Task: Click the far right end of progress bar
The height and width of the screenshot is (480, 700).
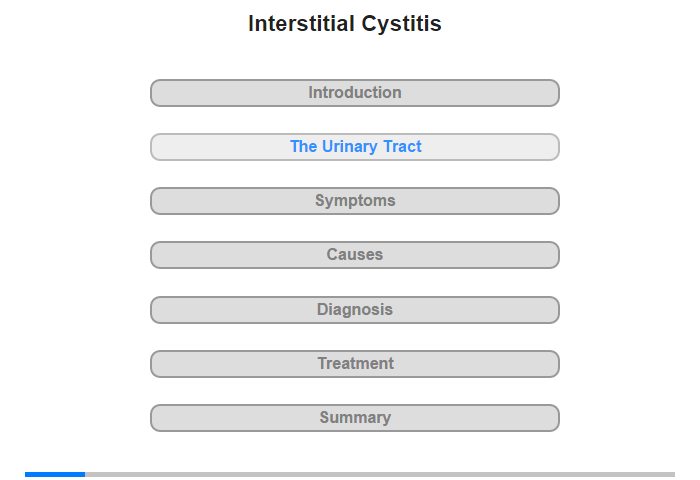Action: click(673, 474)
